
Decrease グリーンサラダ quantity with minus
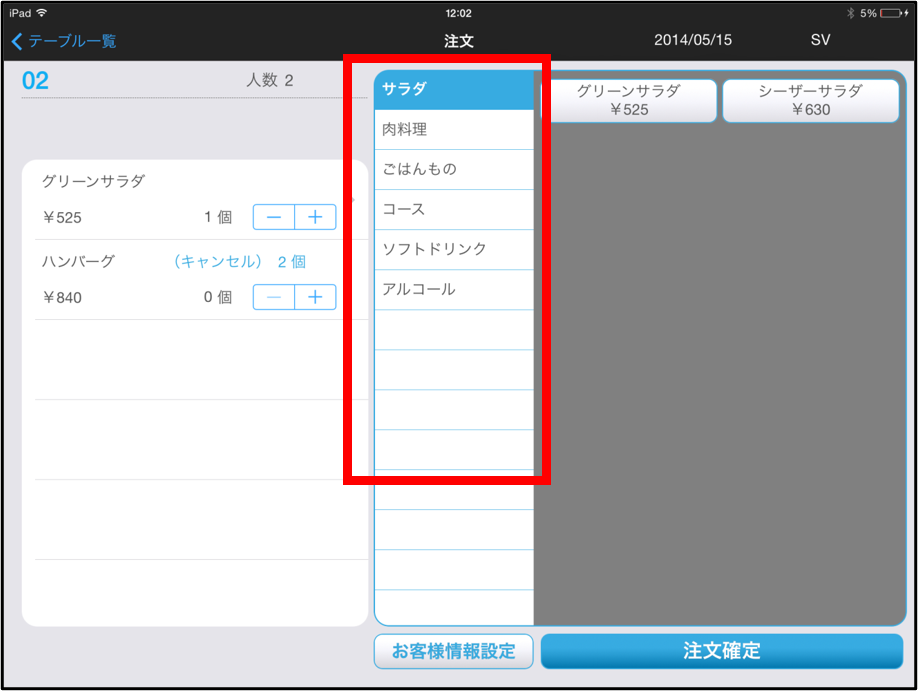pos(273,217)
